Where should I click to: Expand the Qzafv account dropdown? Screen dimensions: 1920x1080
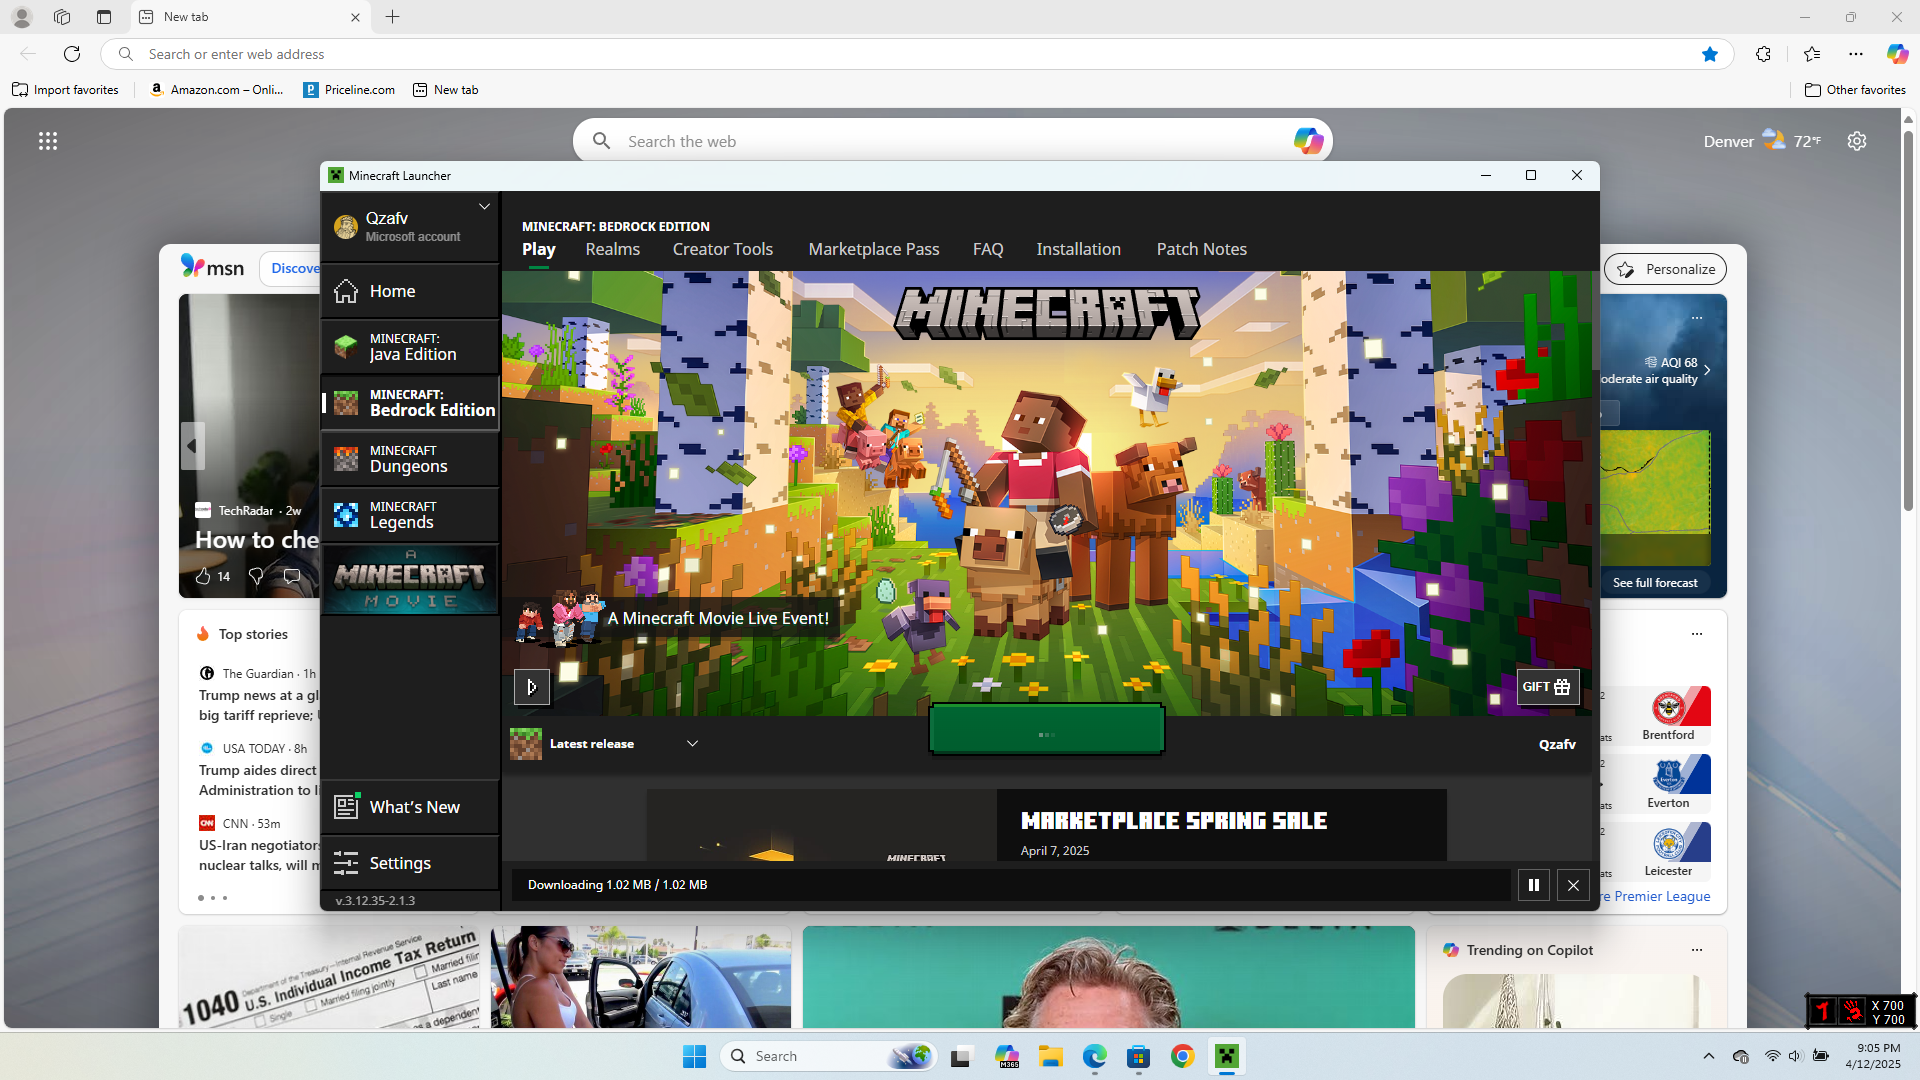click(x=484, y=207)
